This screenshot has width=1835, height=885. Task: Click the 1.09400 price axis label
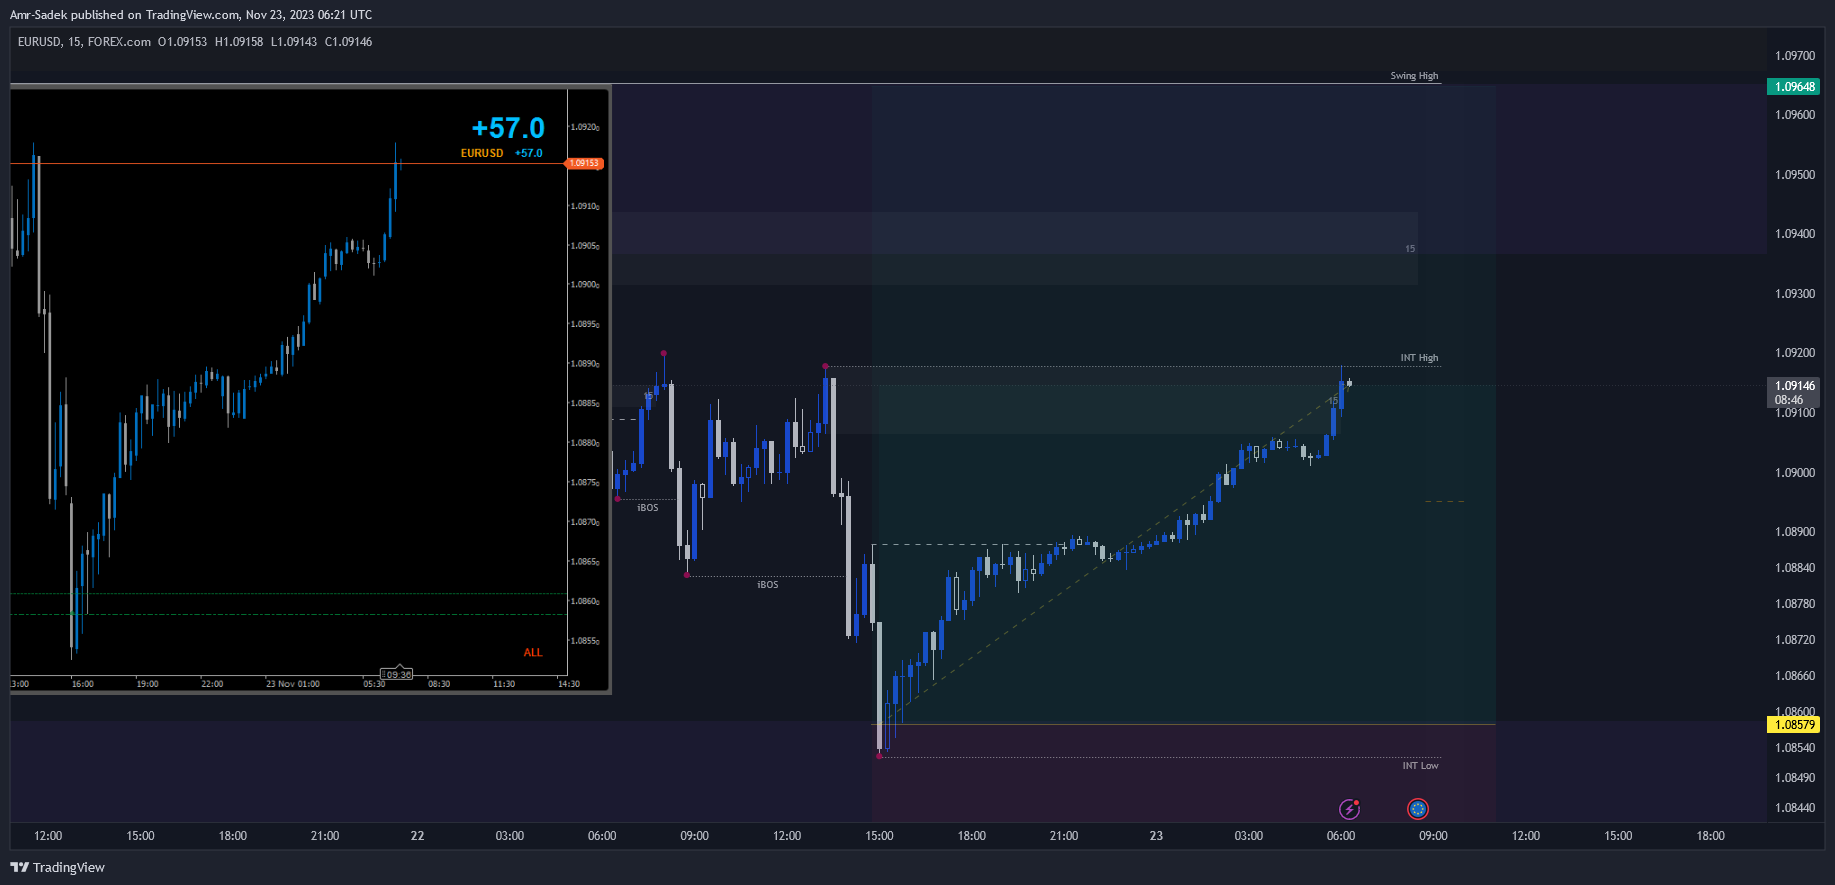coord(1795,234)
